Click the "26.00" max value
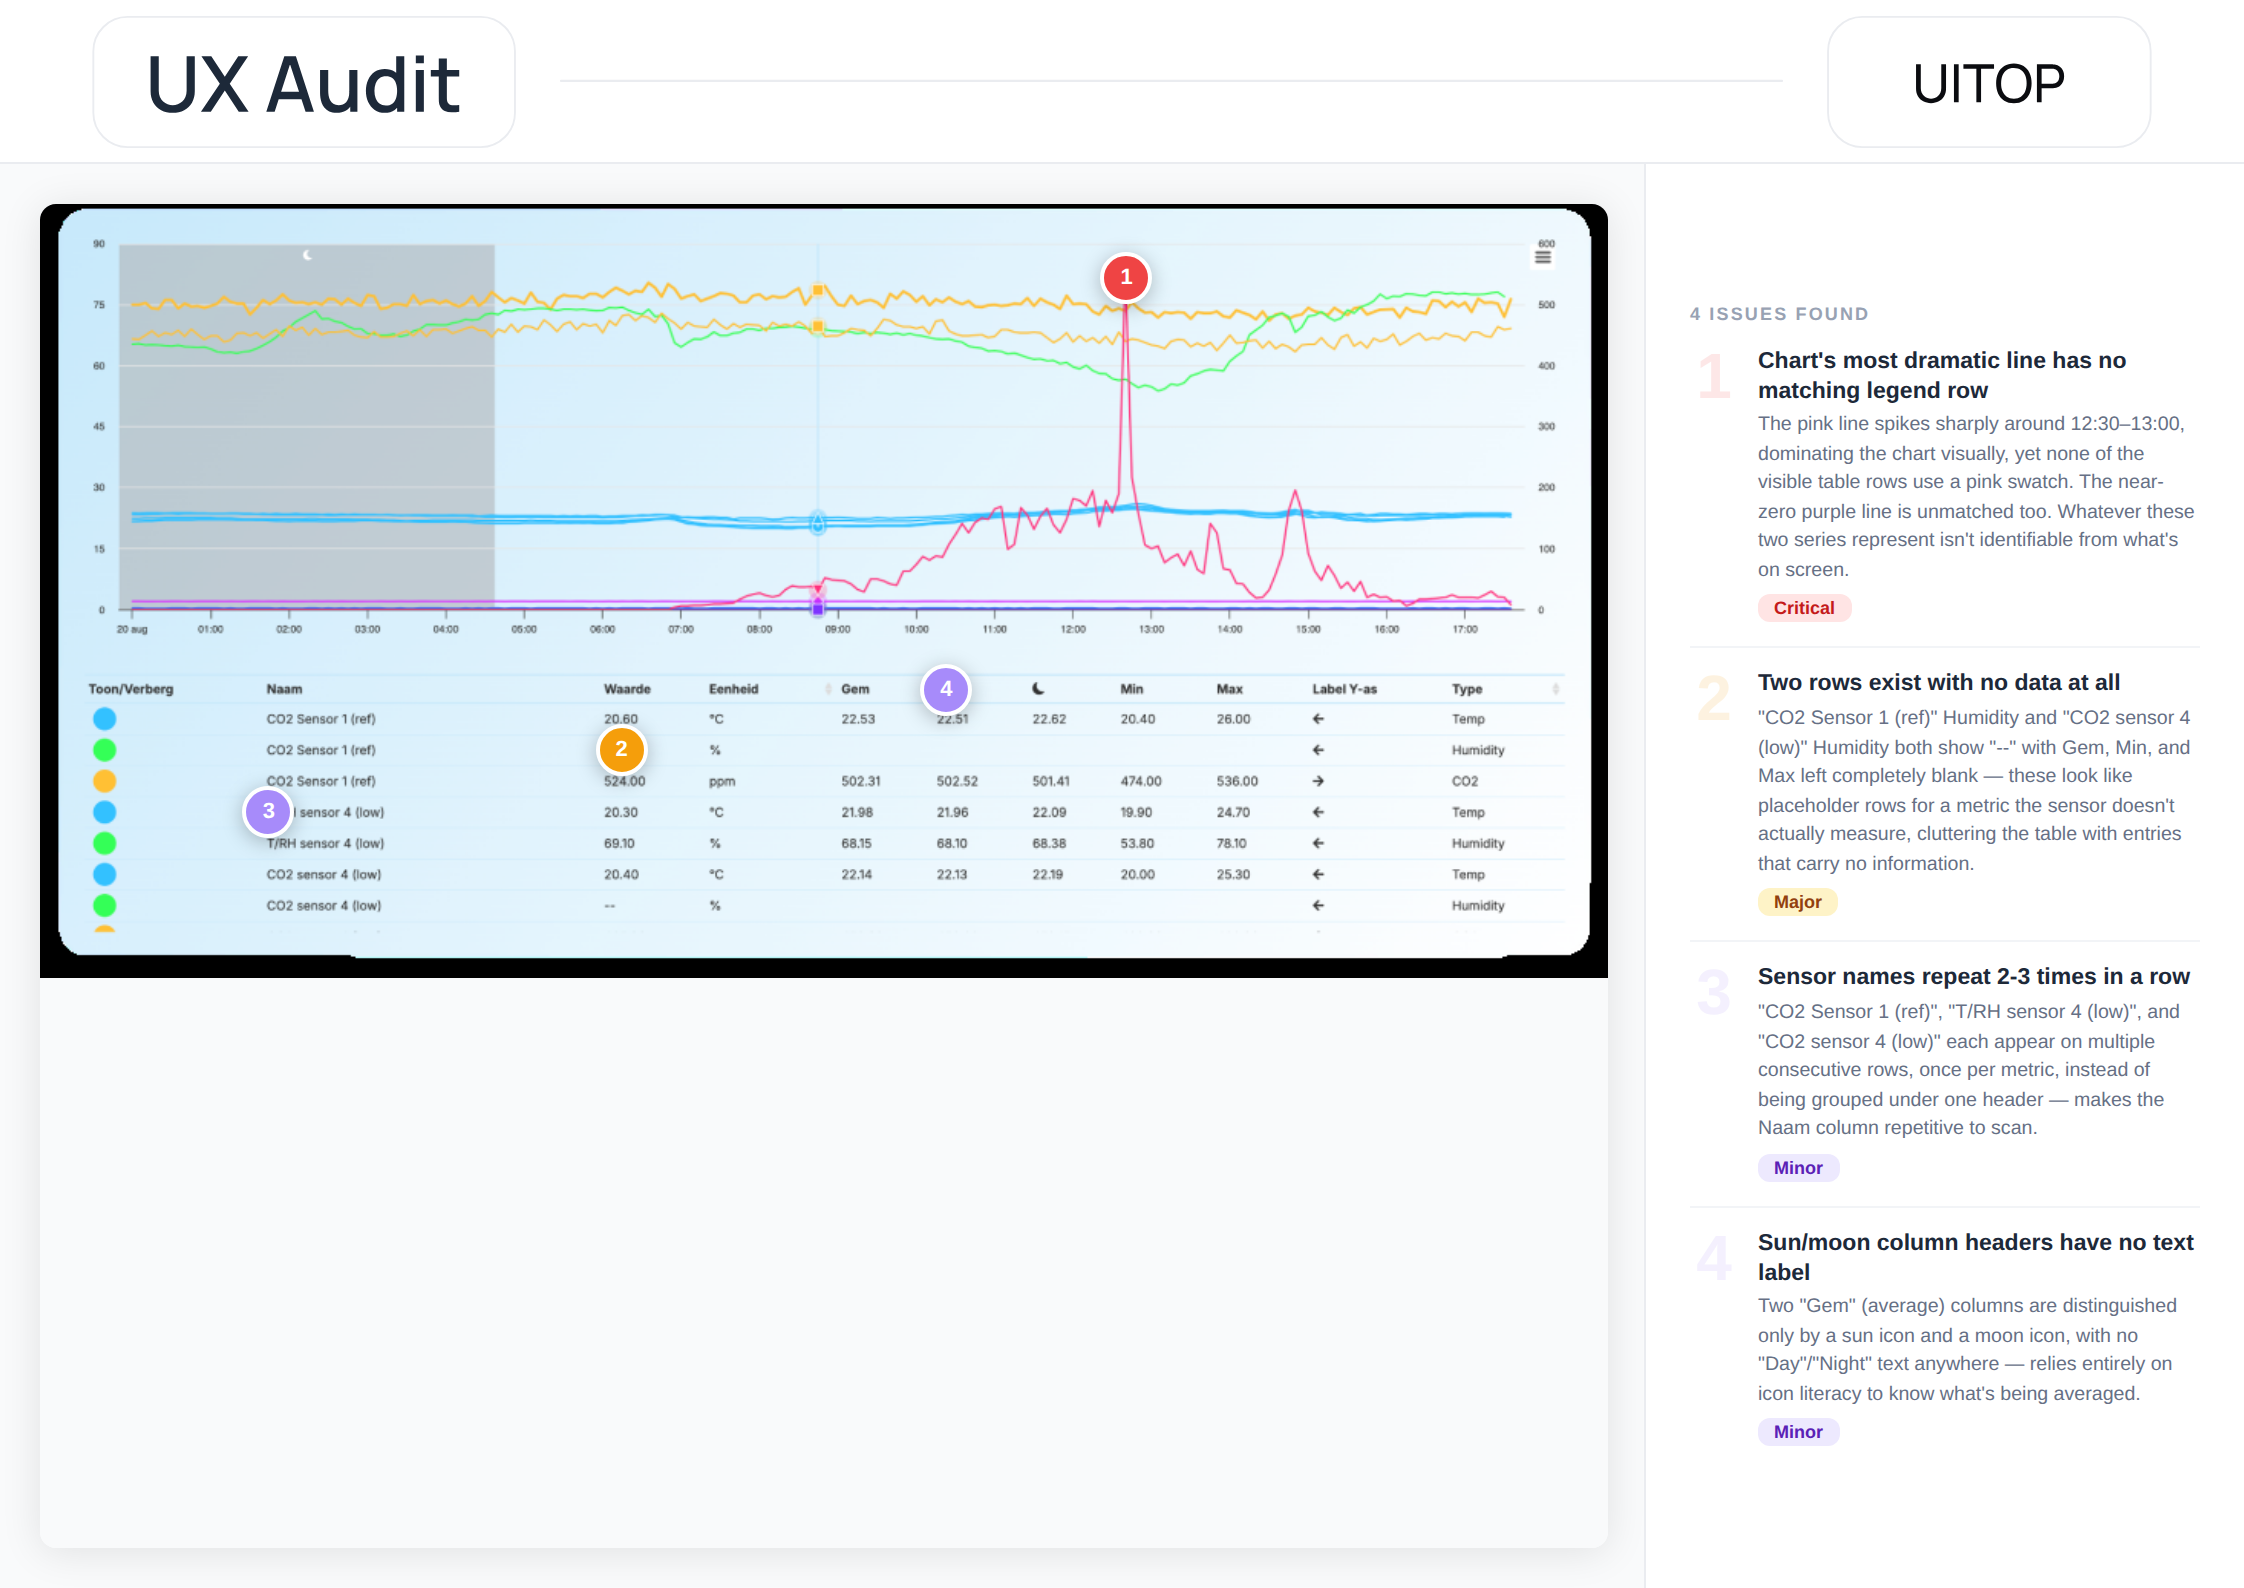The height and width of the screenshot is (1588, 2244). (1234, 719)
